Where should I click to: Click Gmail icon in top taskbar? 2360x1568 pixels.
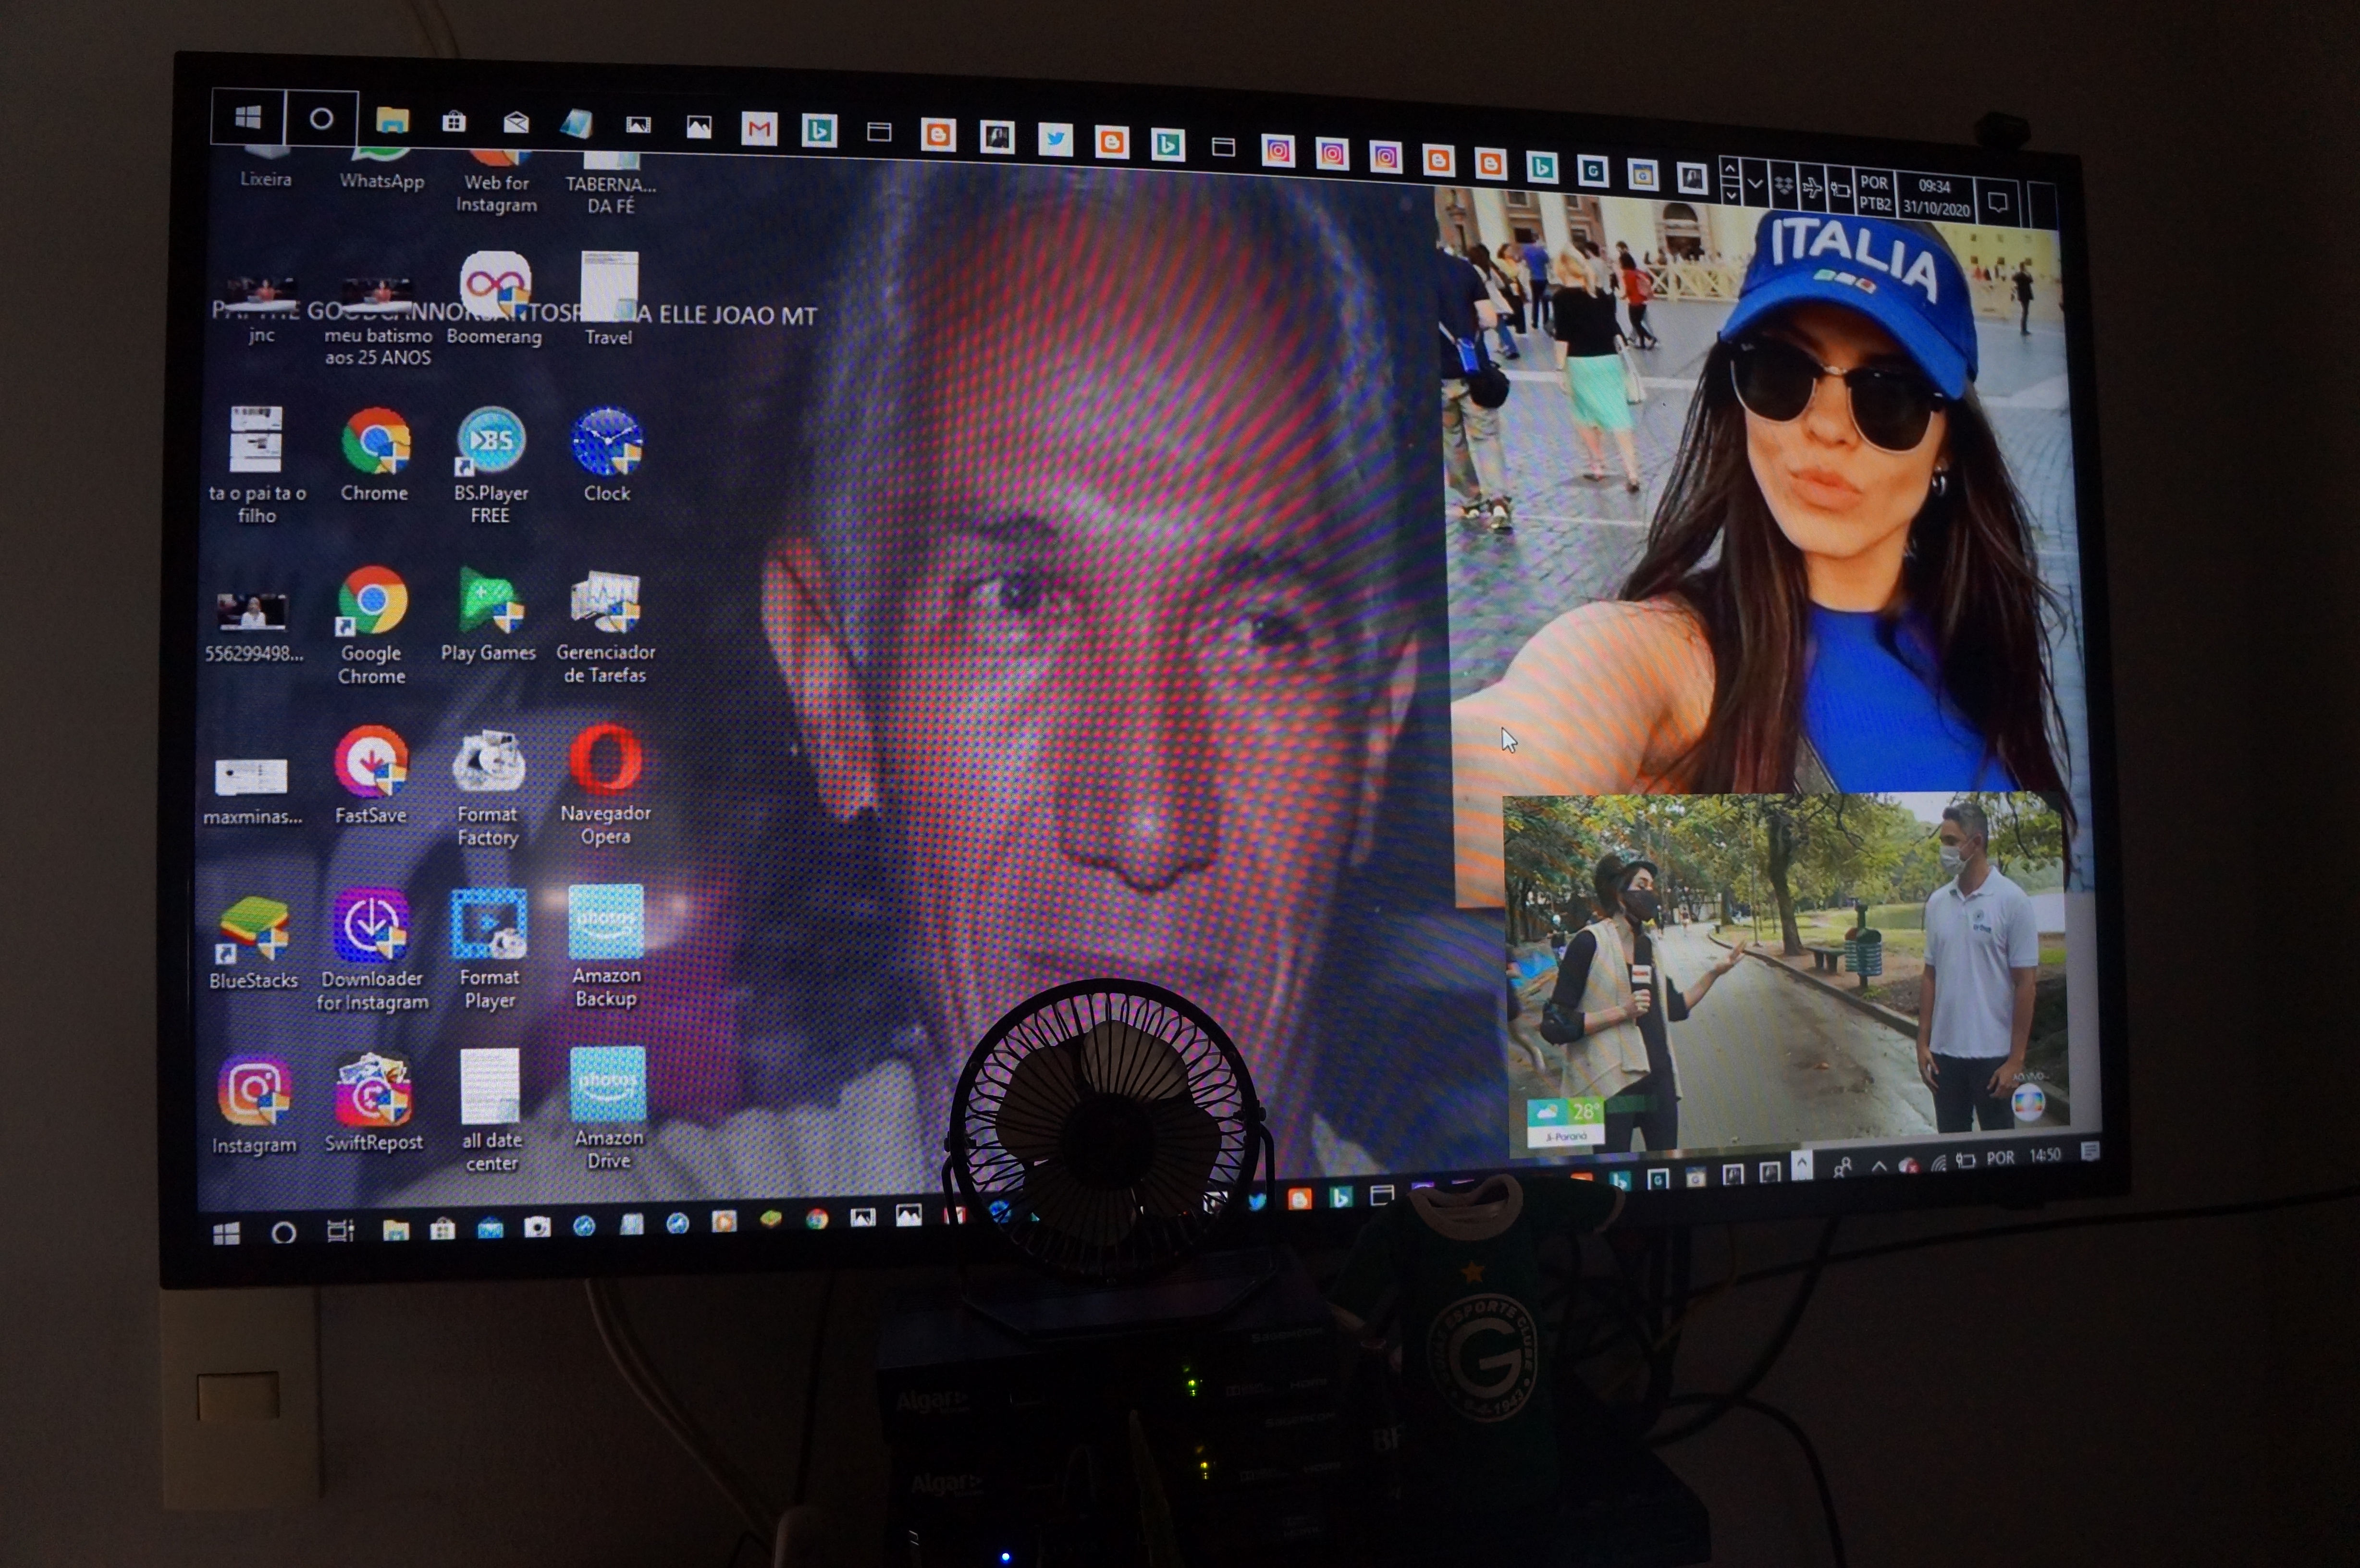click(x=759, y=129)
